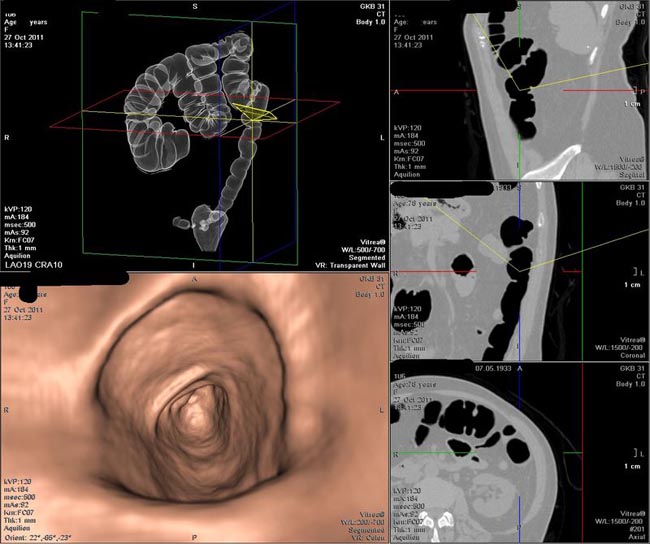Click the yellow camera frustum marker on 3D colon
The height and width of the screenshot is (544, 650).
254,113
